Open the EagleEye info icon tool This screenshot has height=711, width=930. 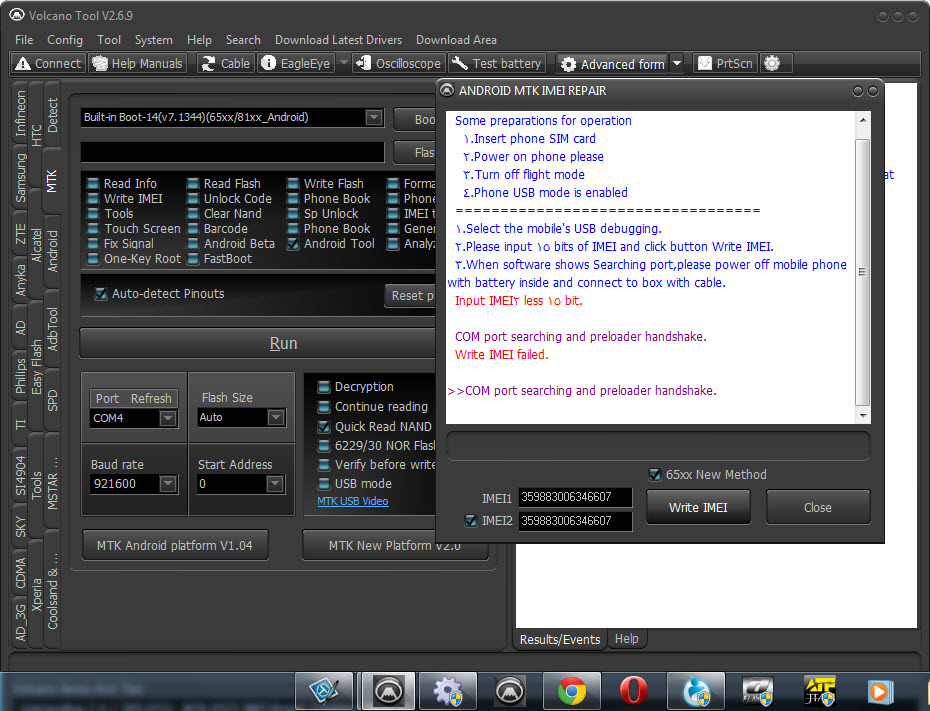pyautogui.click(x=268, y=63)
